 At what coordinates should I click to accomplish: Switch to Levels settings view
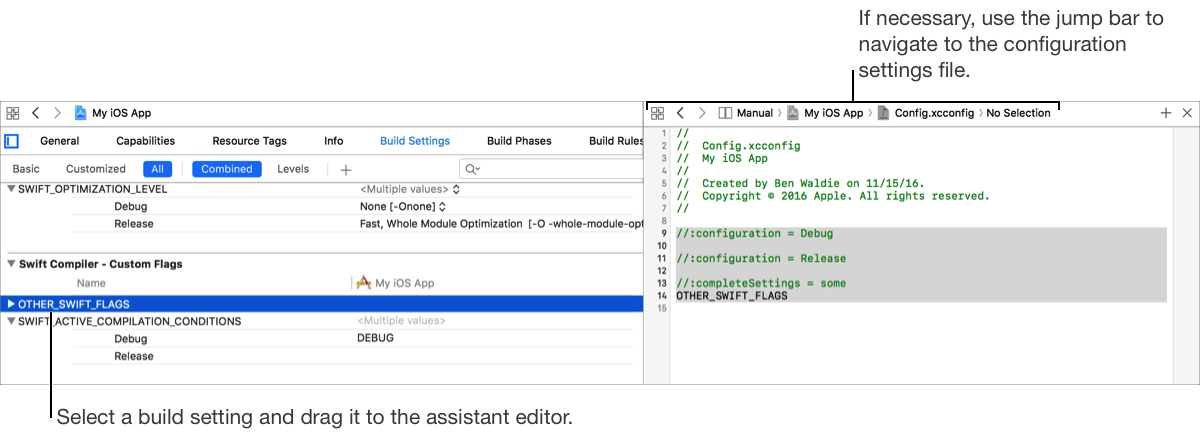point(293,169)
